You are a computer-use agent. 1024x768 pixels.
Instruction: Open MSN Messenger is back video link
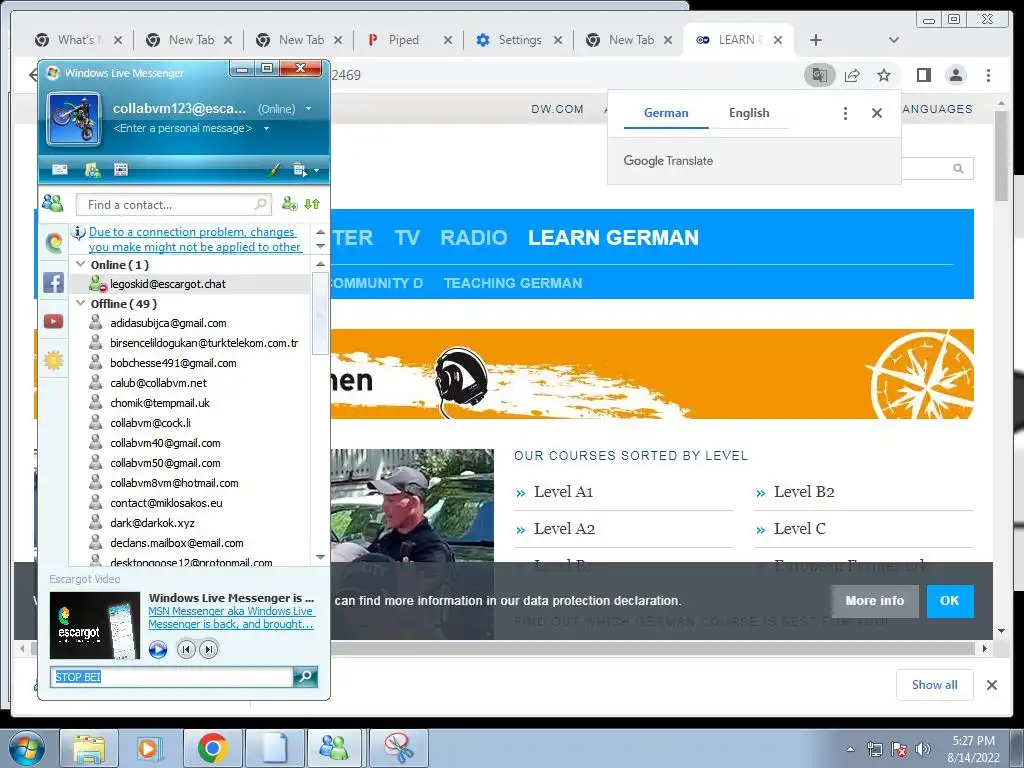click(231, 617)
